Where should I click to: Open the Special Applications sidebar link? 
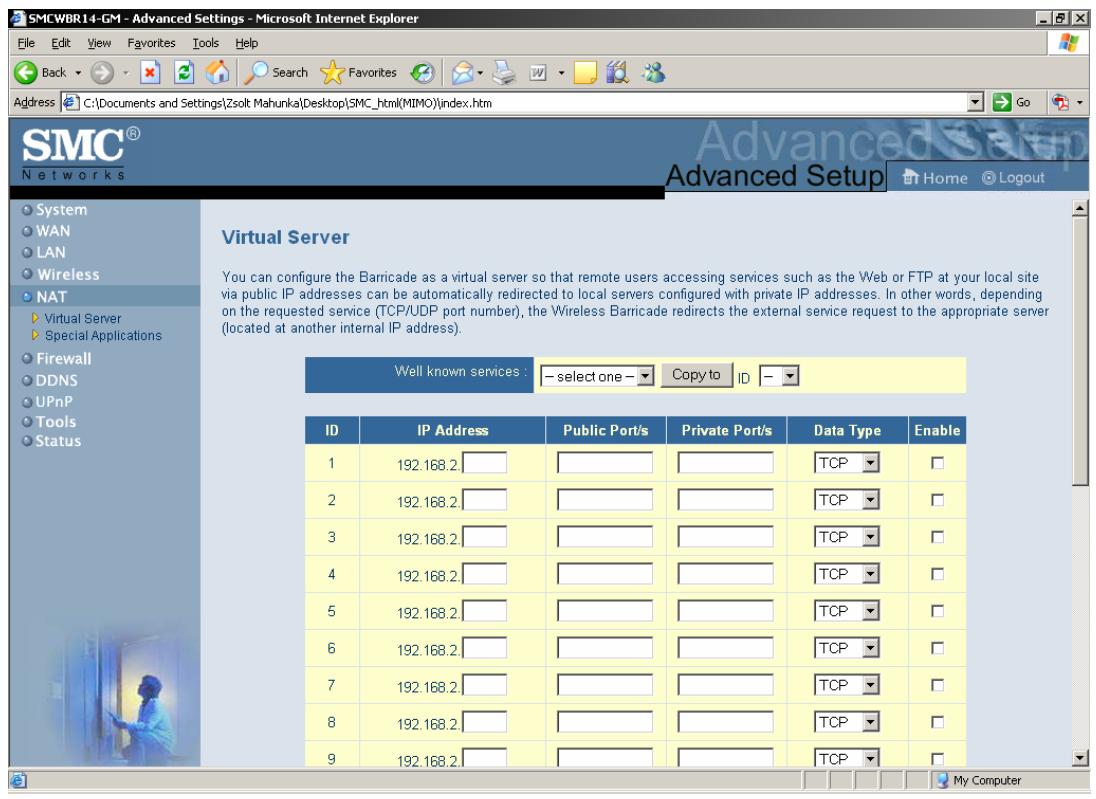[x=103, y=336]
